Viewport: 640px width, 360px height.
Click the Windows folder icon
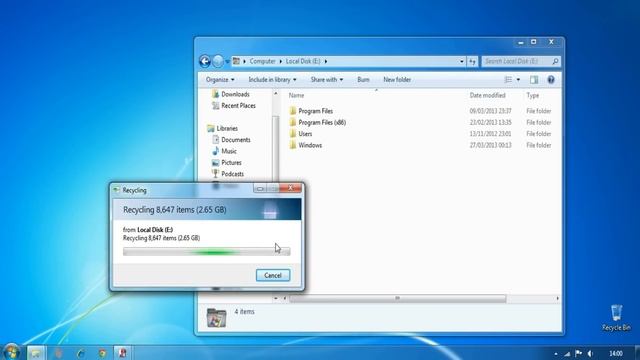pyautogui.click(x=292, y=145)
